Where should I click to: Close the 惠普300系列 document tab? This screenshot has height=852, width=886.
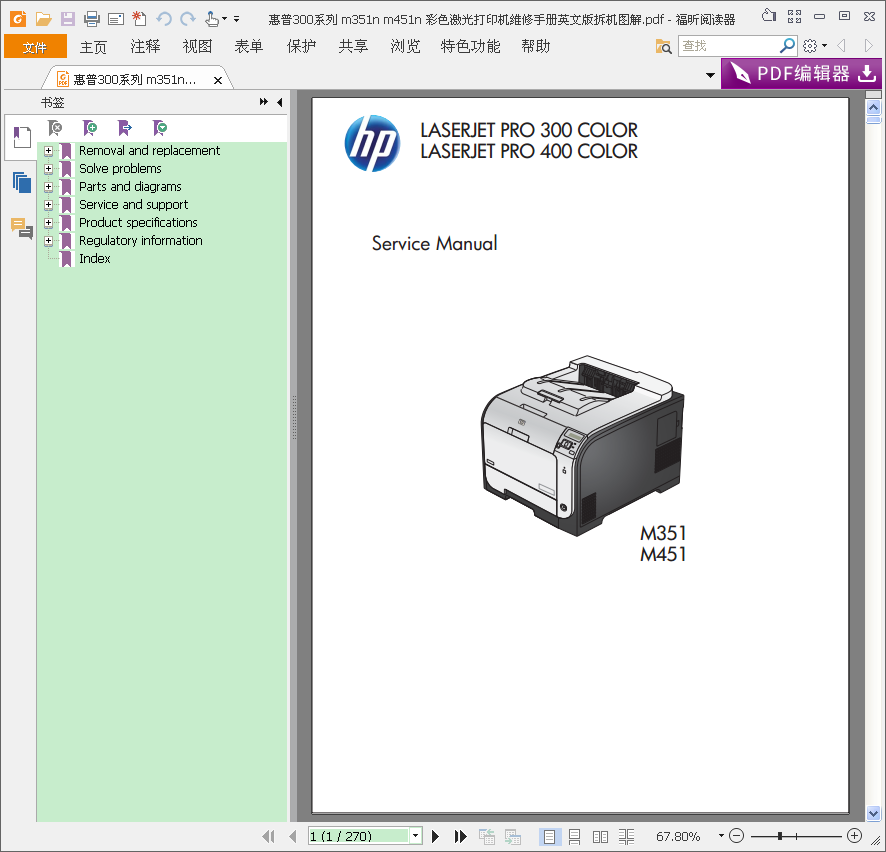[x=218, y=80]
